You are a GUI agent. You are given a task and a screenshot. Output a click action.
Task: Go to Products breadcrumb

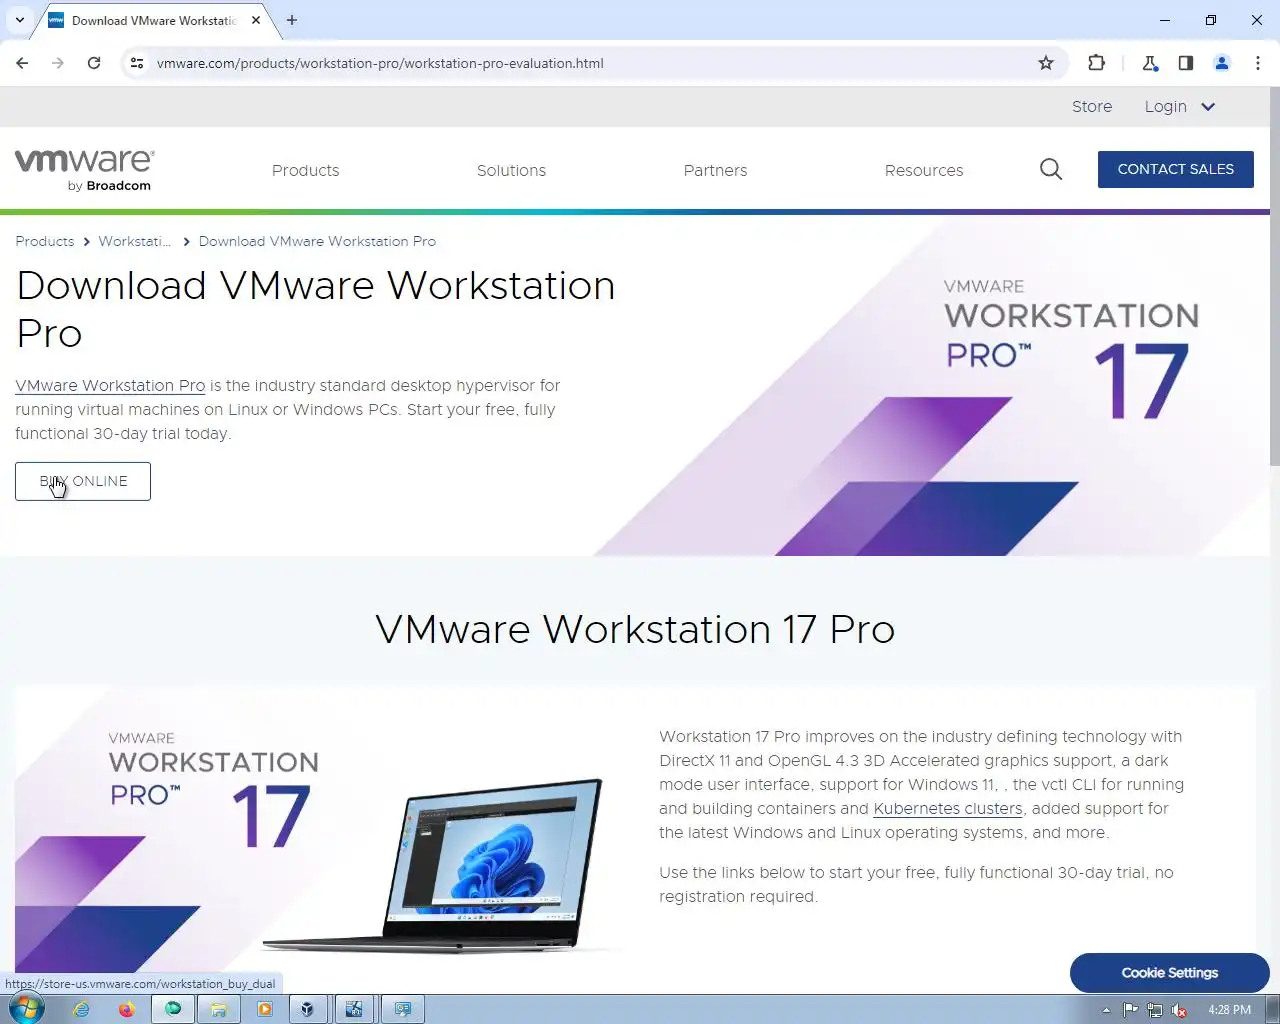(45, 241)
